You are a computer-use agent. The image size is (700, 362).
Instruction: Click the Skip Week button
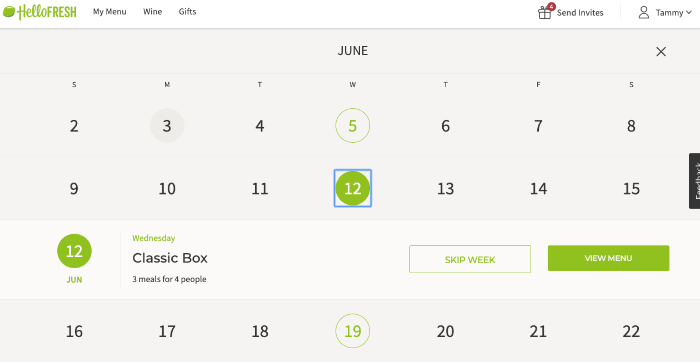470,259
